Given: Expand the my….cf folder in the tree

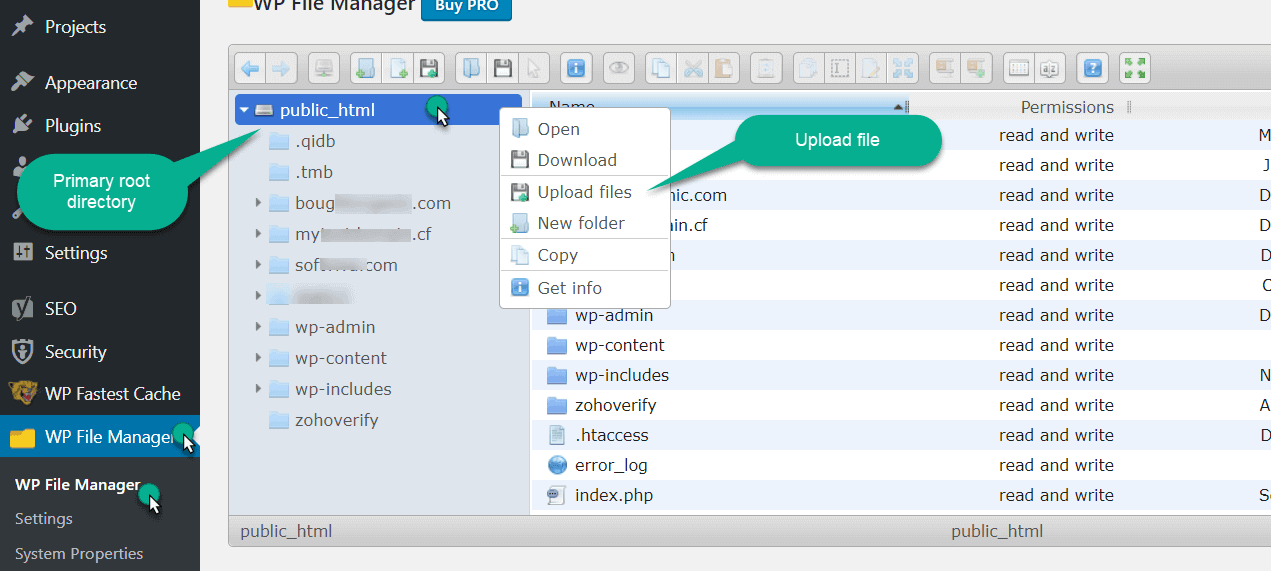Looking at the screenshot, I should click(258, 234).
